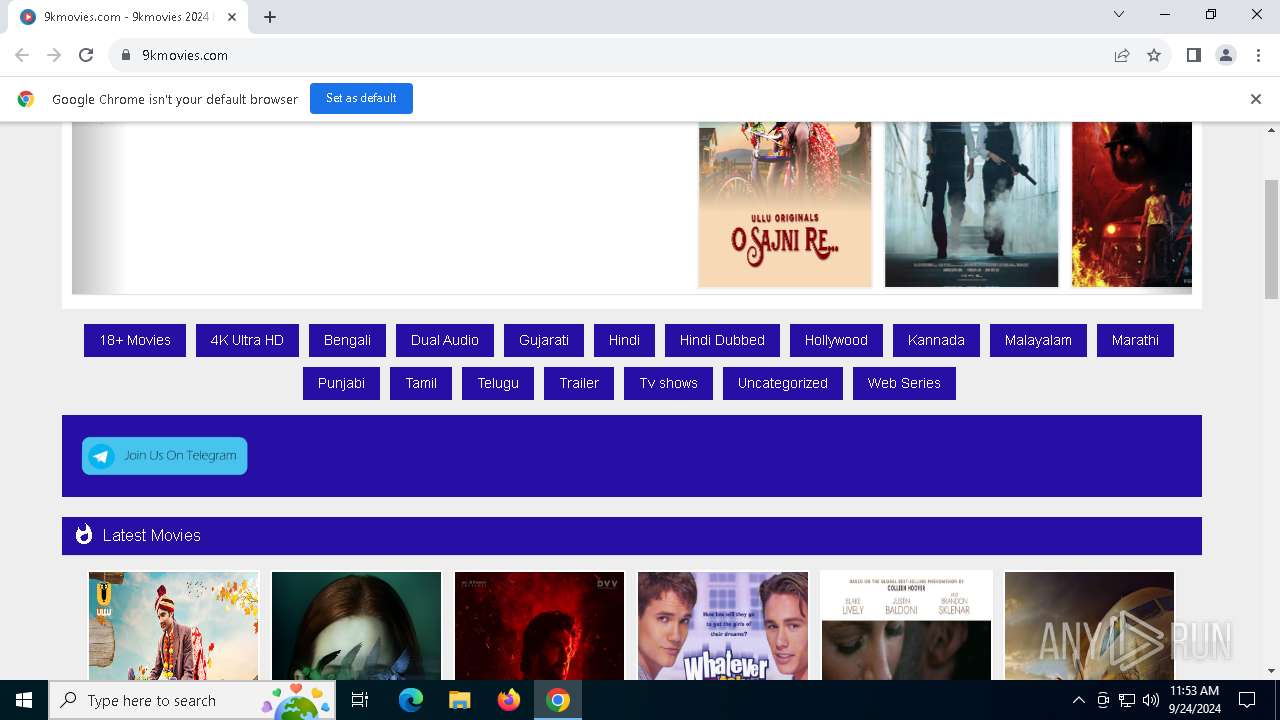This screenshot has width=1280, height=720.
Task: Open red-haired woman movie poster
Action: pyautogui.click(x=356, y=625)
